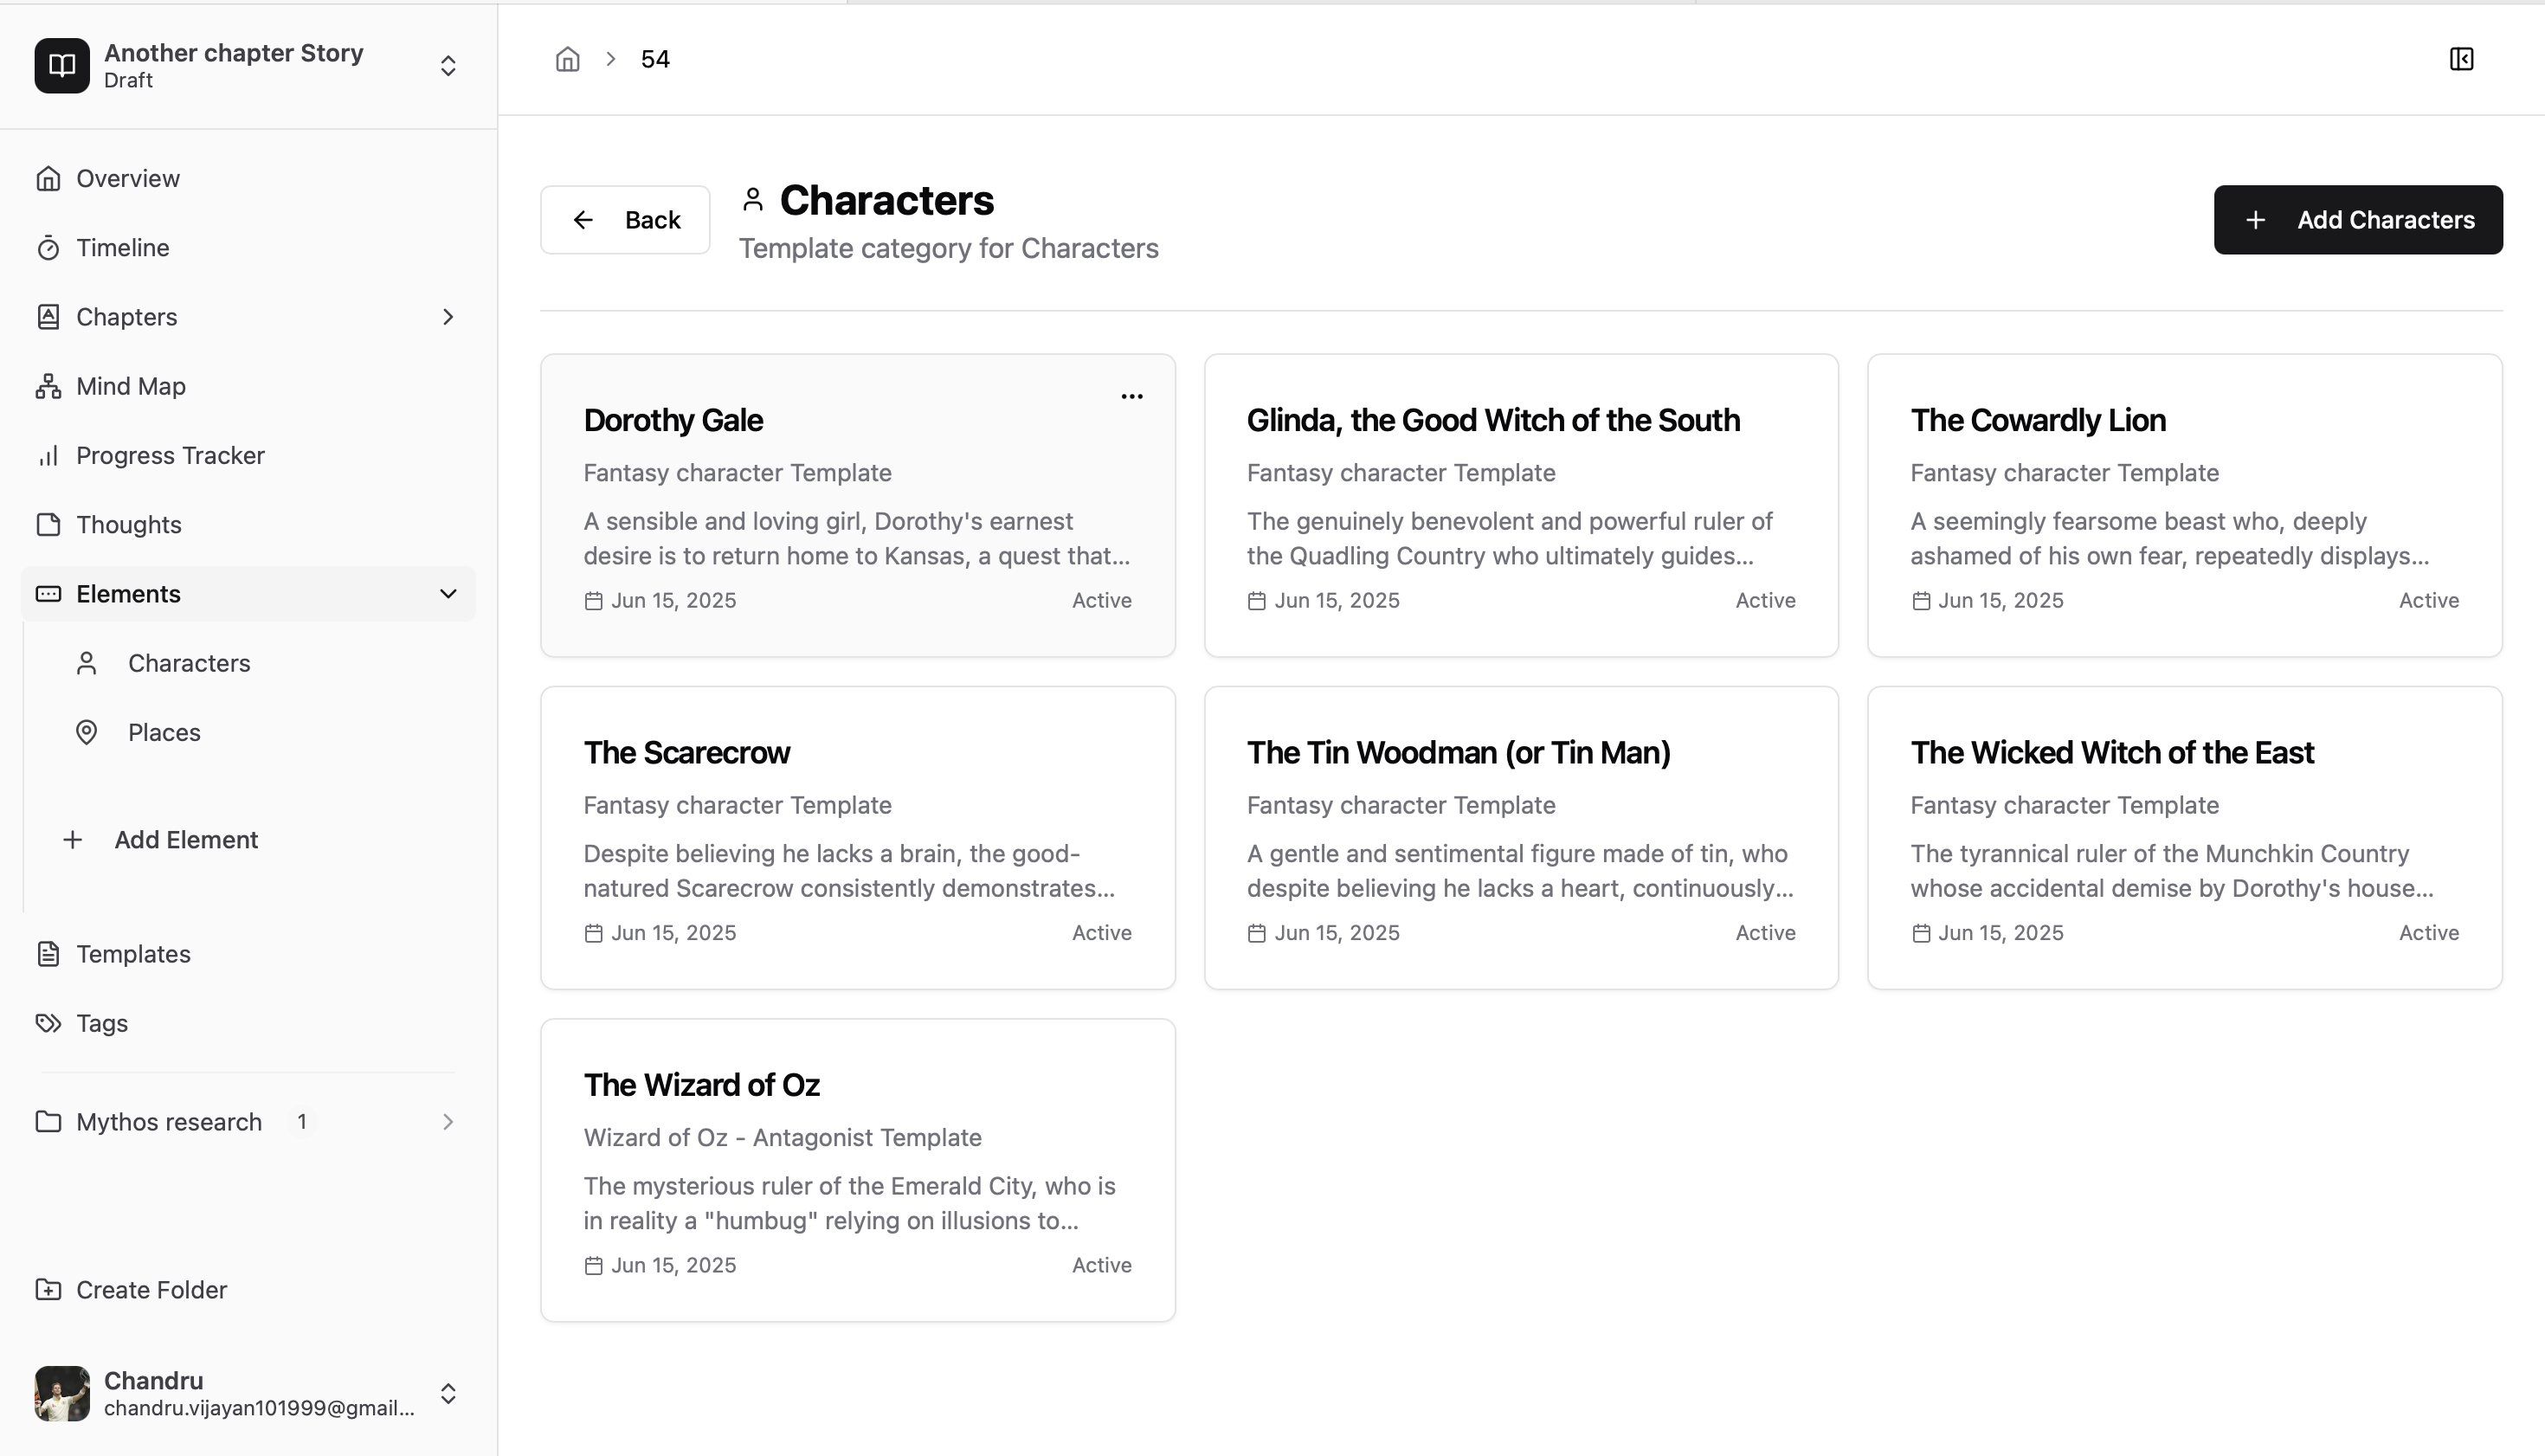The height and width of the screenshot is (1456, 2545).
Task: Click the plus icon beside Add Element
Action: point(72,840)
